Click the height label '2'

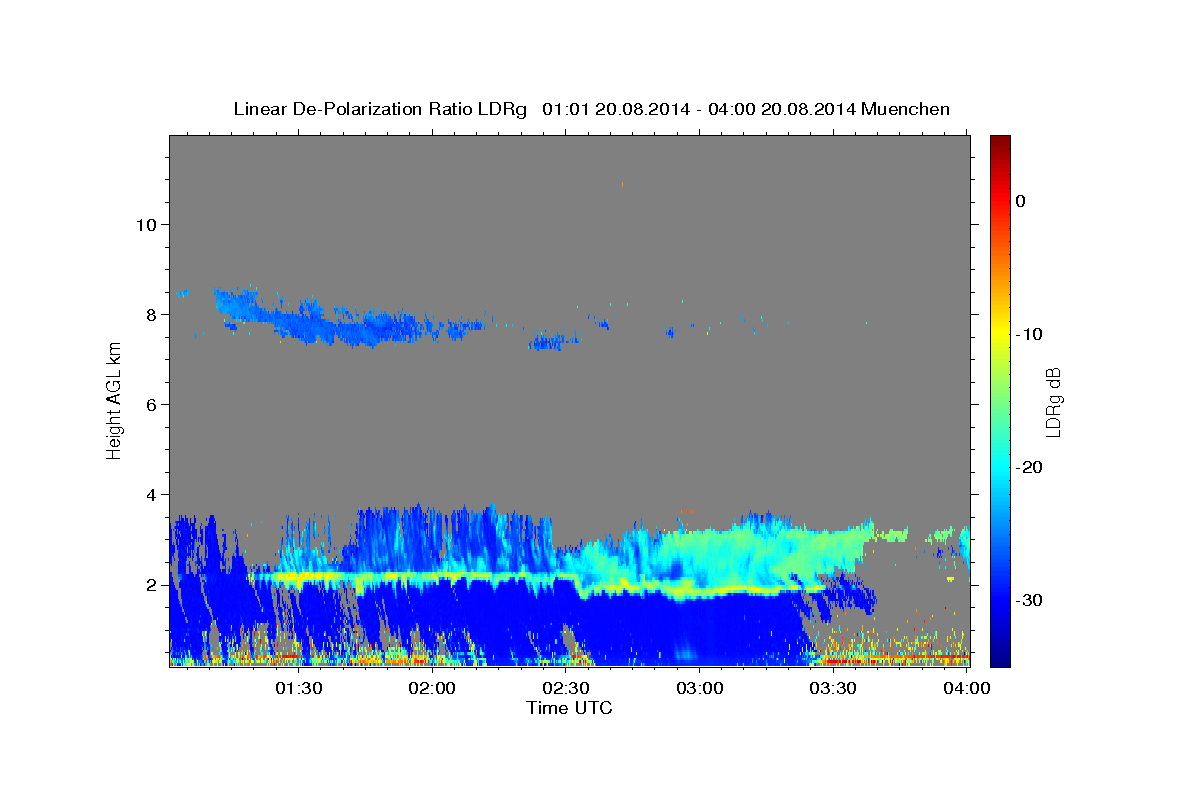pos(150,584)
